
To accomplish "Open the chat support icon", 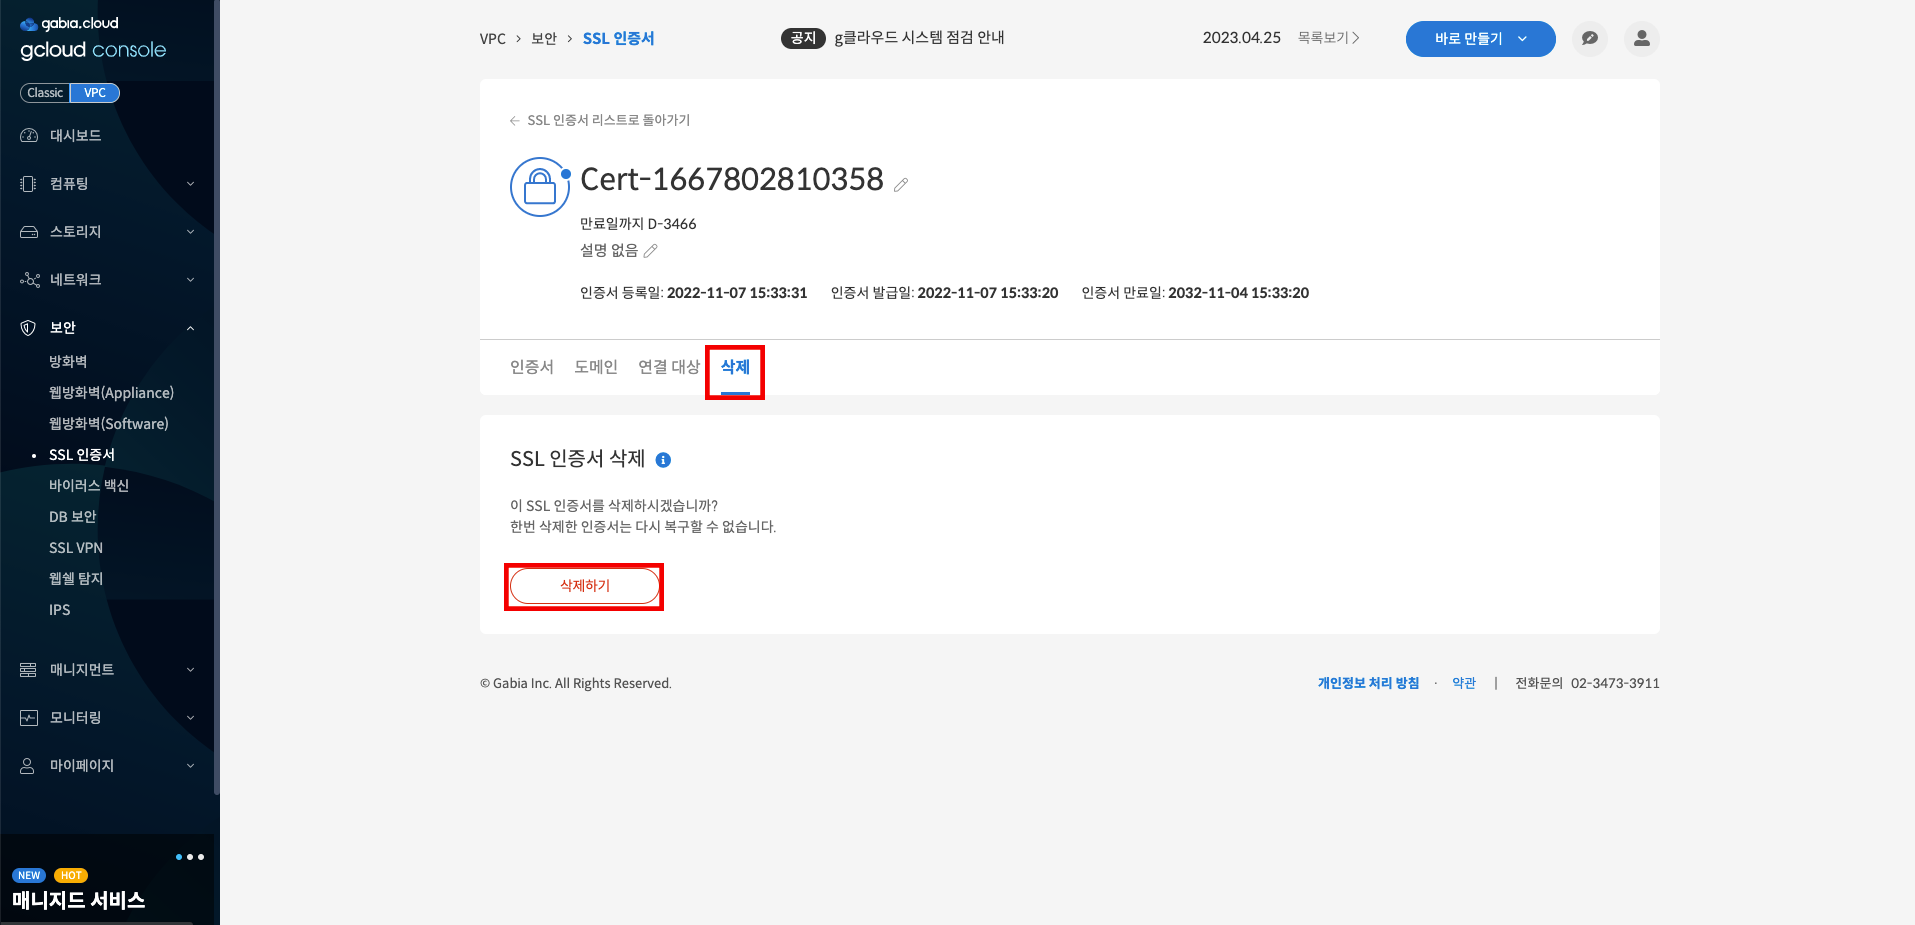I will pos(1589,39).
